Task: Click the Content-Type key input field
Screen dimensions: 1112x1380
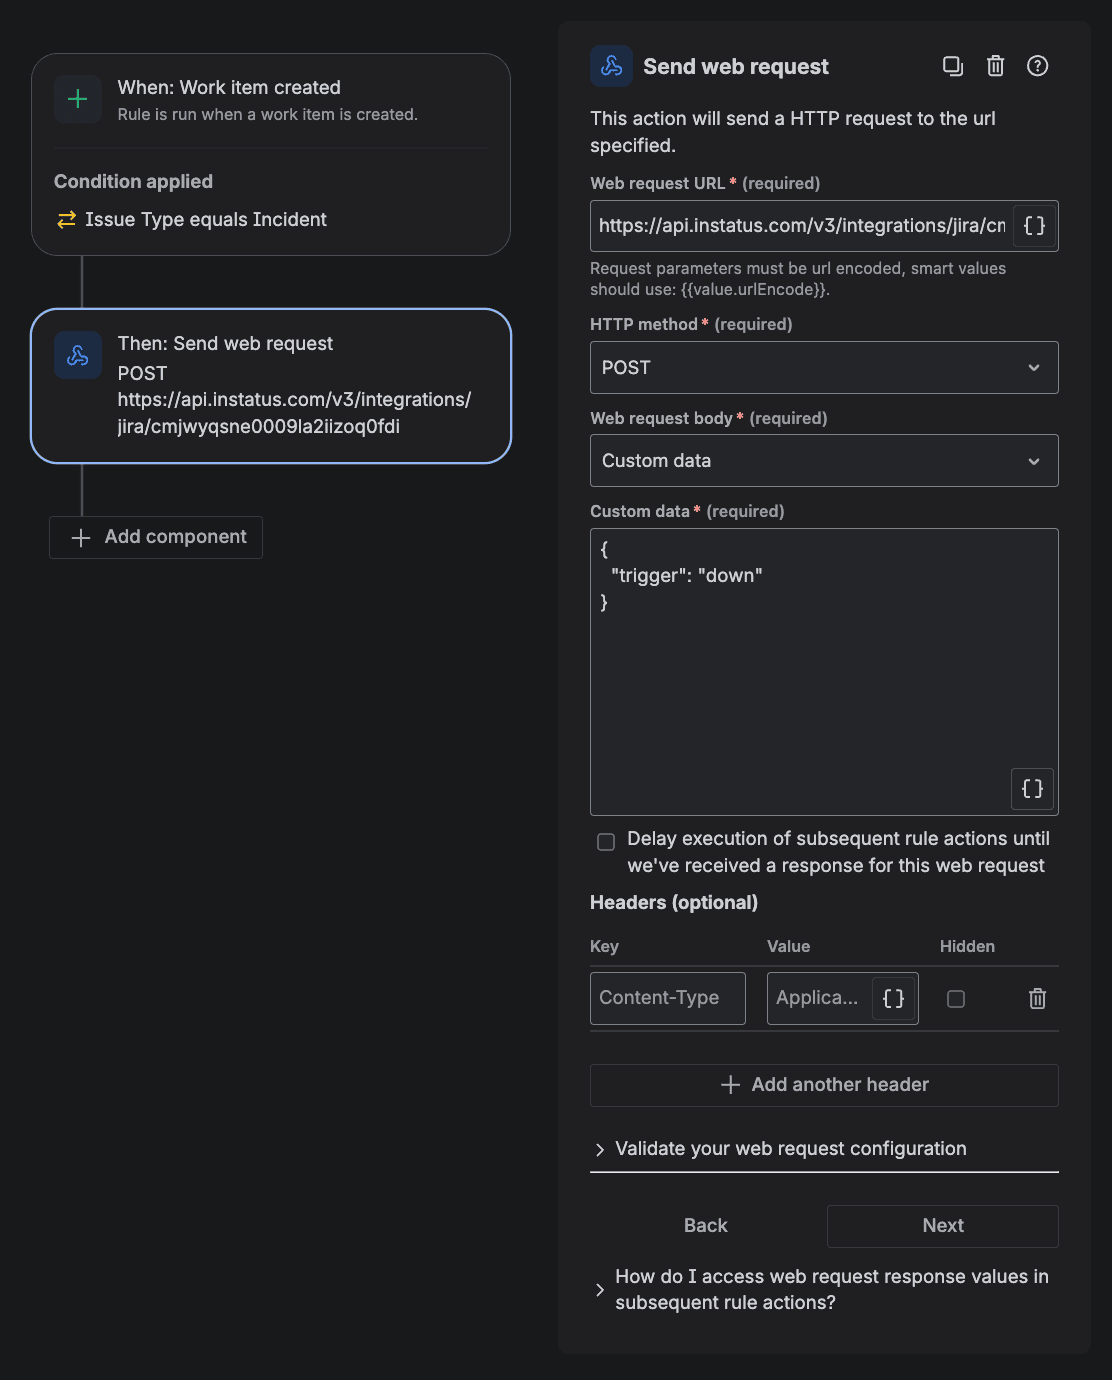Action: click(x=667, y=998)
